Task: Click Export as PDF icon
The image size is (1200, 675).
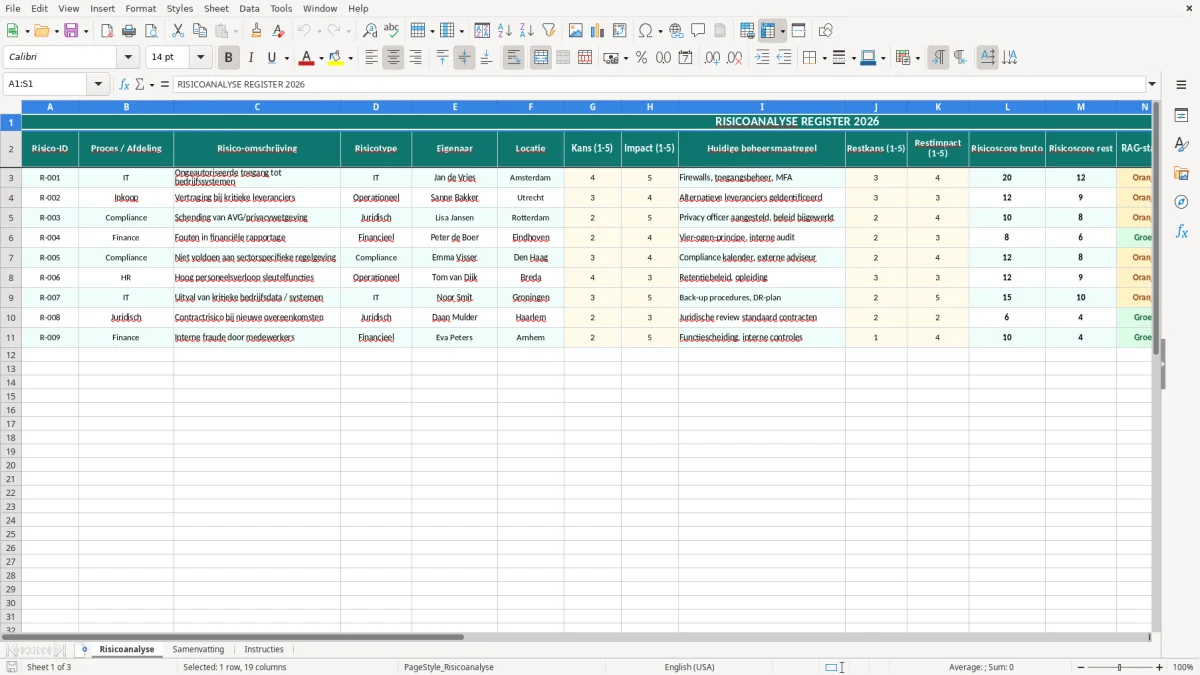Action: pos(107,31)
